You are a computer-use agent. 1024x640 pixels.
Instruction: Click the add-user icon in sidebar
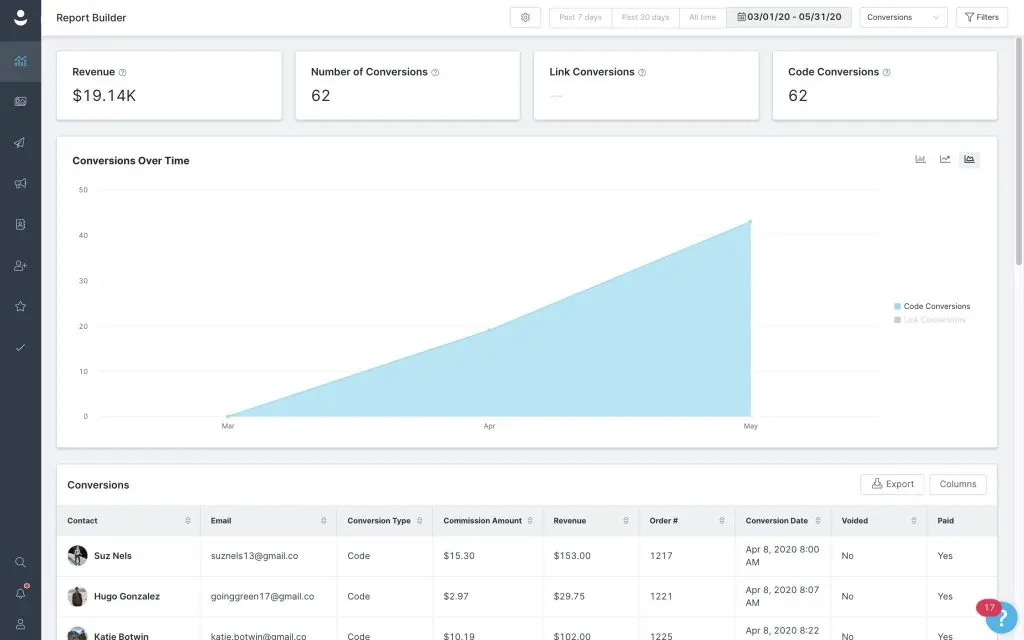[20, 266]
